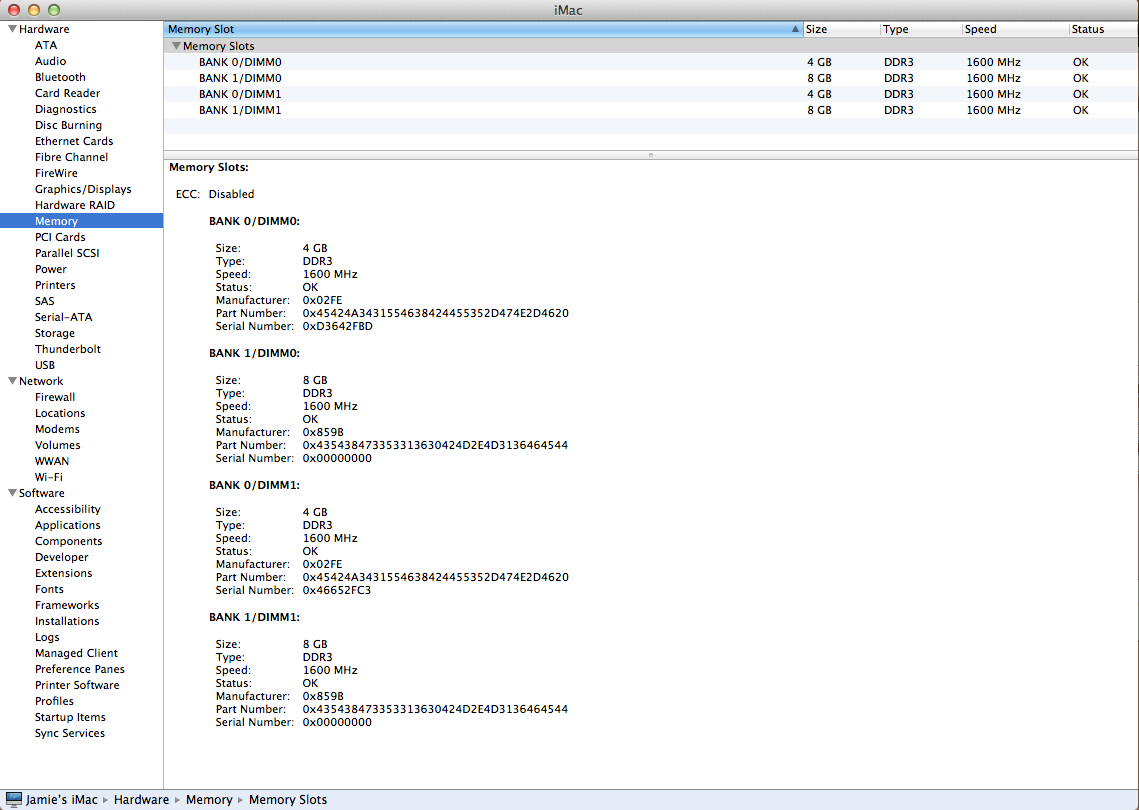Screen dimensions: 1139x810
Task: Select the BANK 0/DIMM0 row
Action: (651, 62)
